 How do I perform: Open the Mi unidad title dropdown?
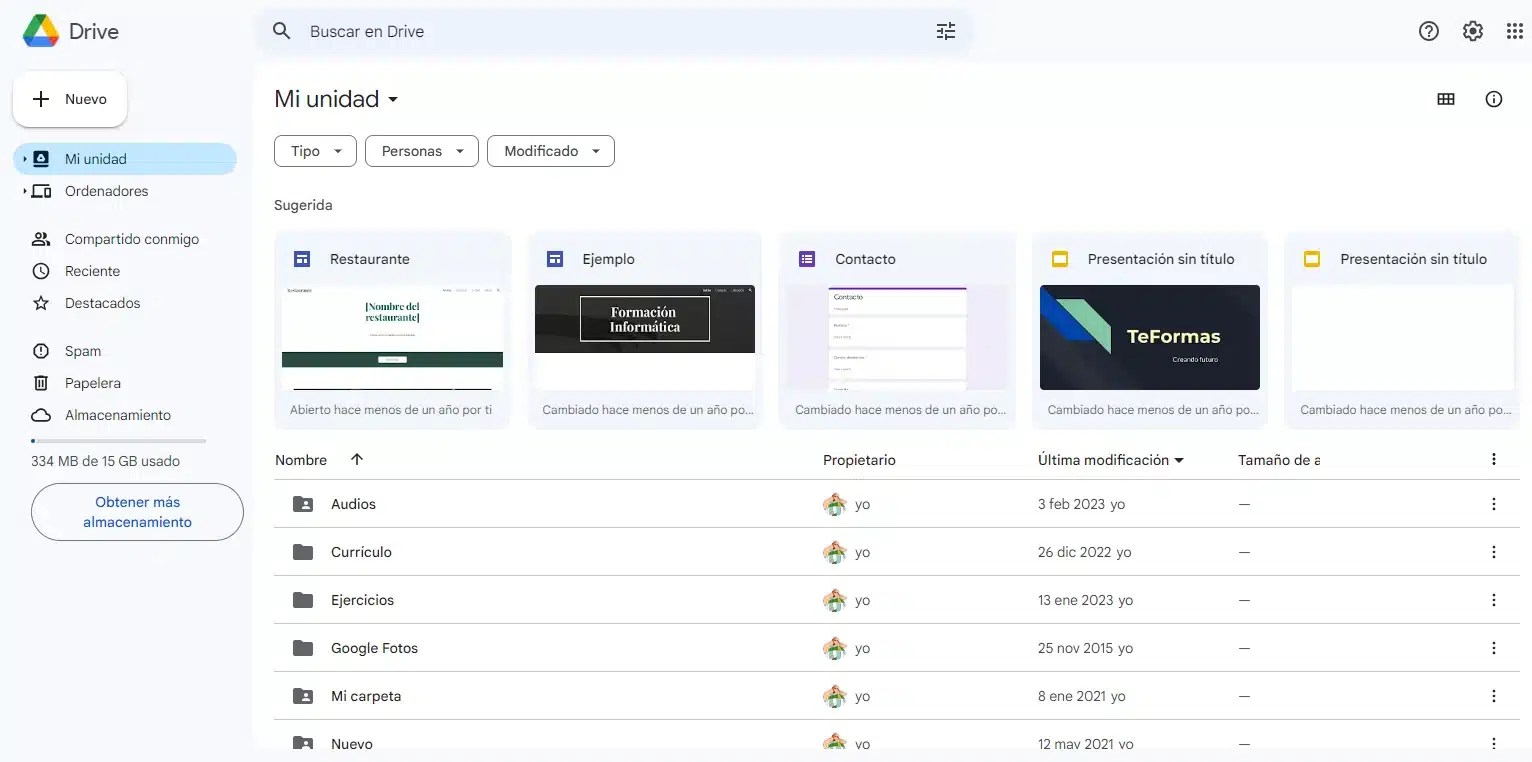point(337,99)
